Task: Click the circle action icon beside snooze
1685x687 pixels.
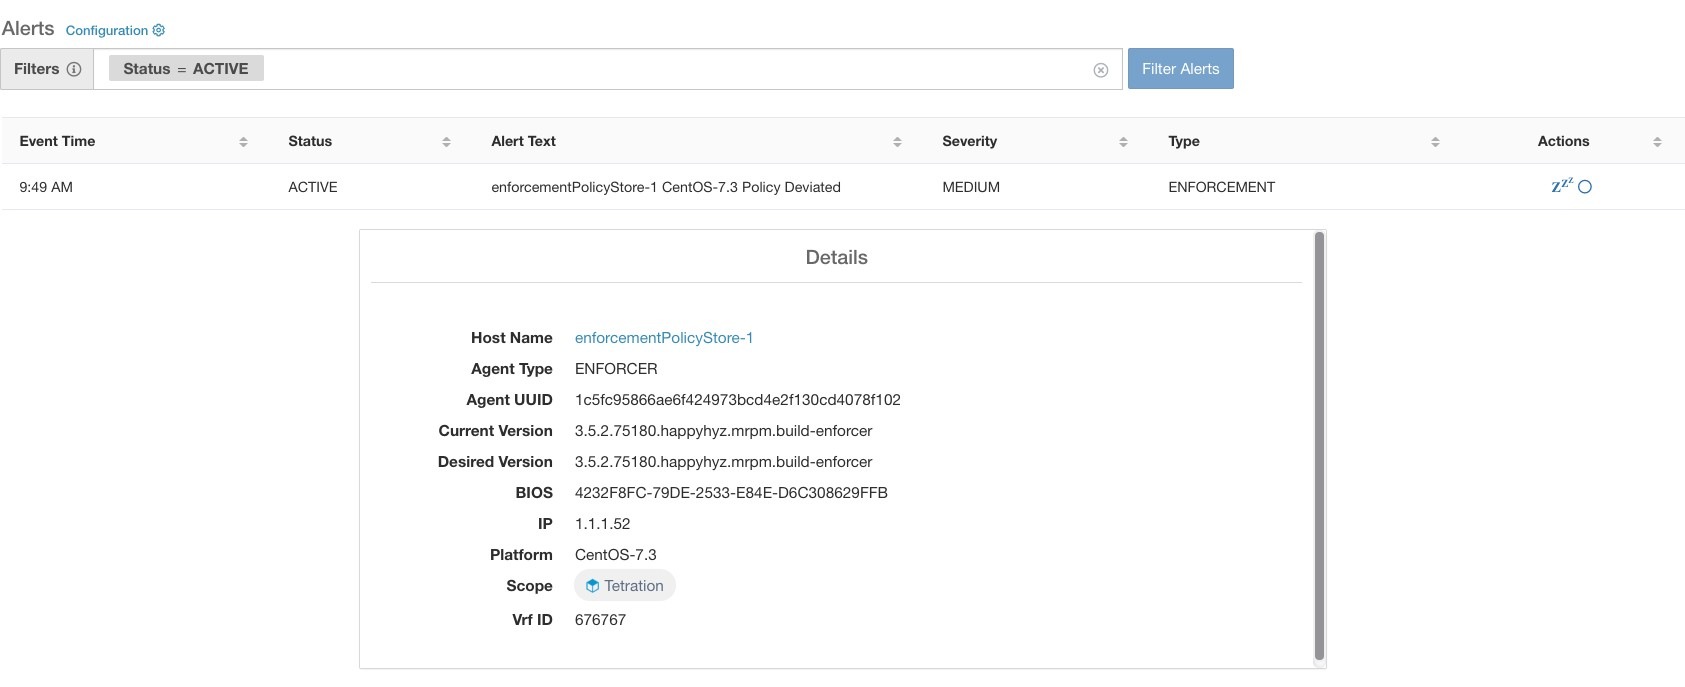Action: click(x=1584, y=187)
